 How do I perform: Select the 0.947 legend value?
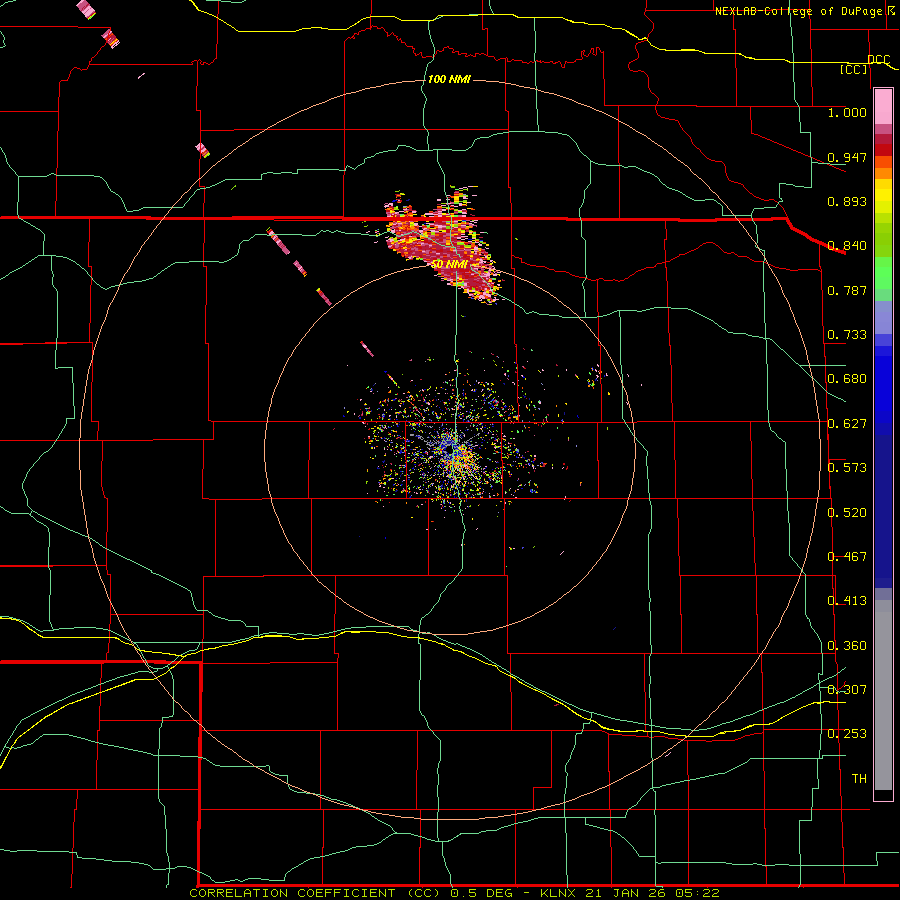pos(847,157)
